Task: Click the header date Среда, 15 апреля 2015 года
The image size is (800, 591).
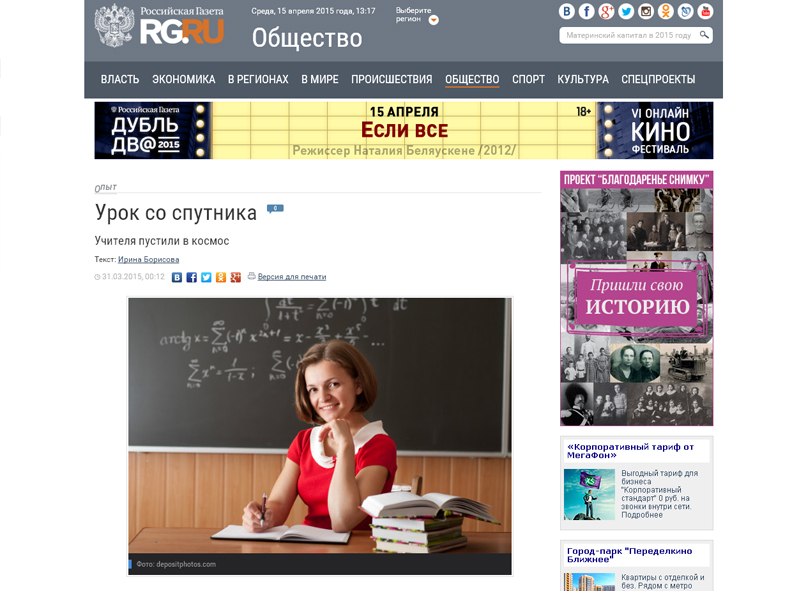Action: 302,11
